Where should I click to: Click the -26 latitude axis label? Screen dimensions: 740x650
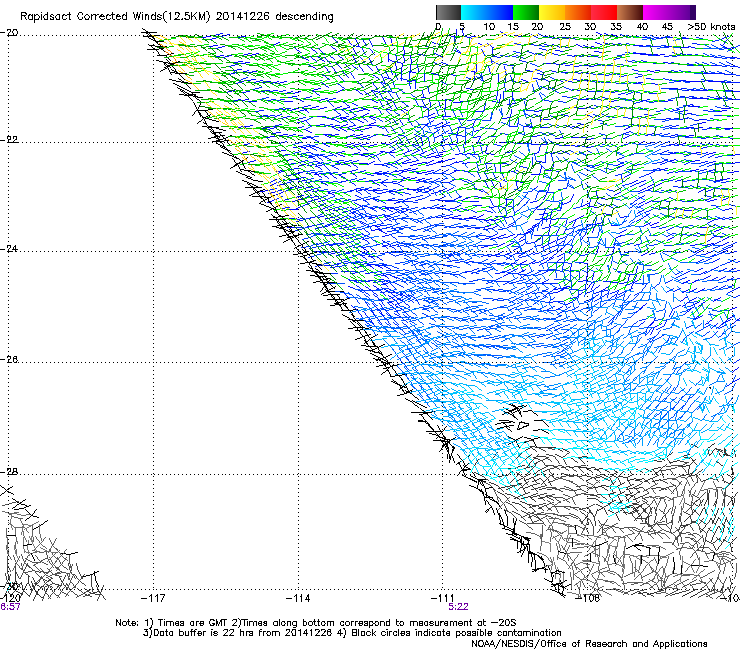point(9,360)
